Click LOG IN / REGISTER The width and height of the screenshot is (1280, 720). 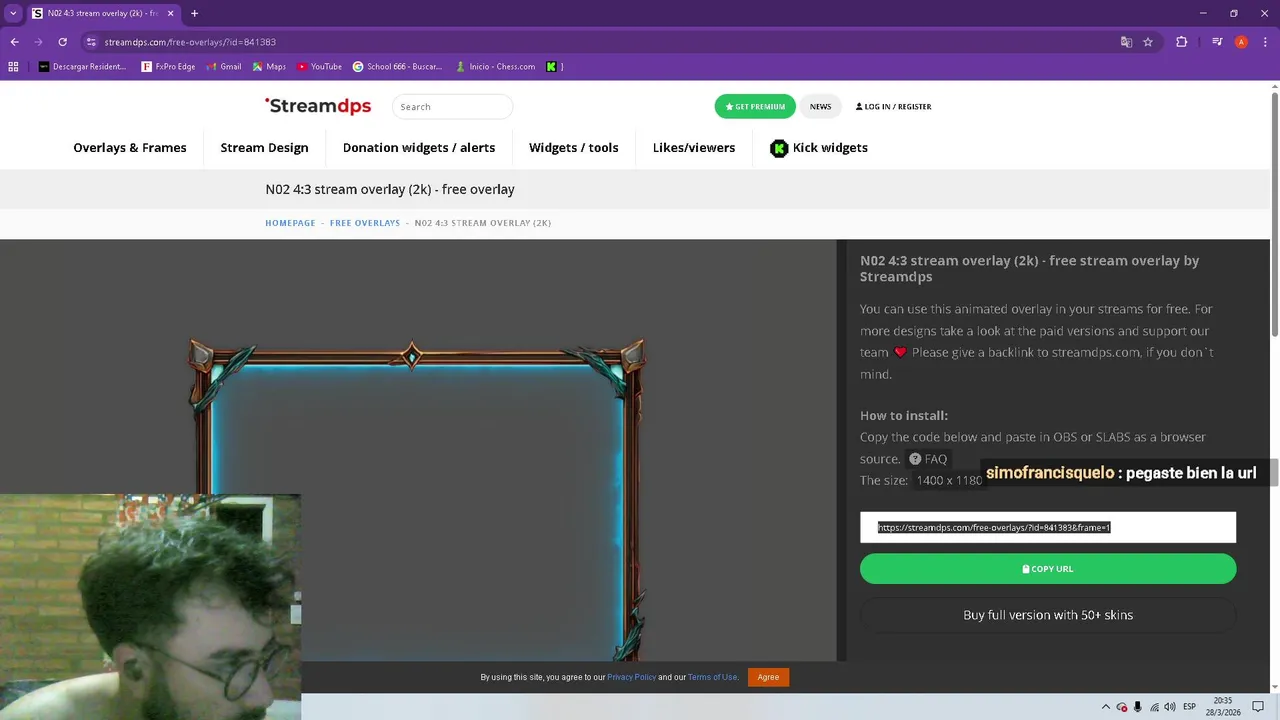click(893, 107)
